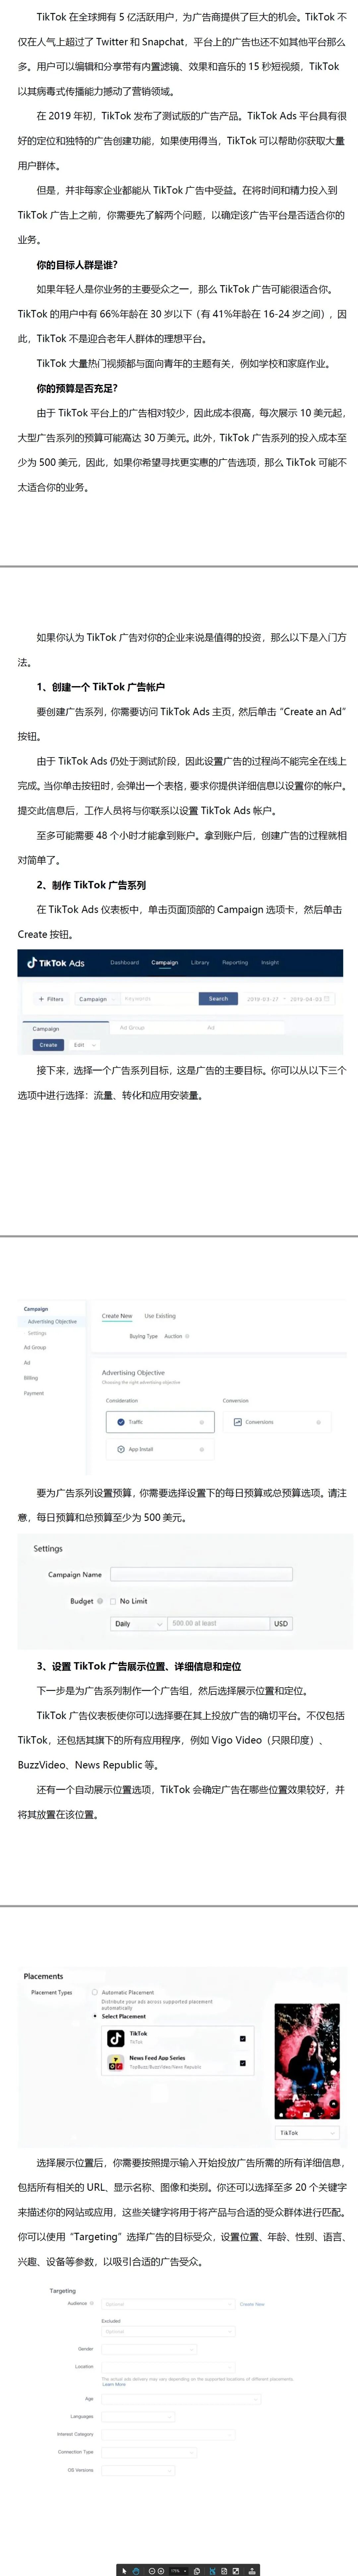Select the Use Existing tab

pos(160,1316)
